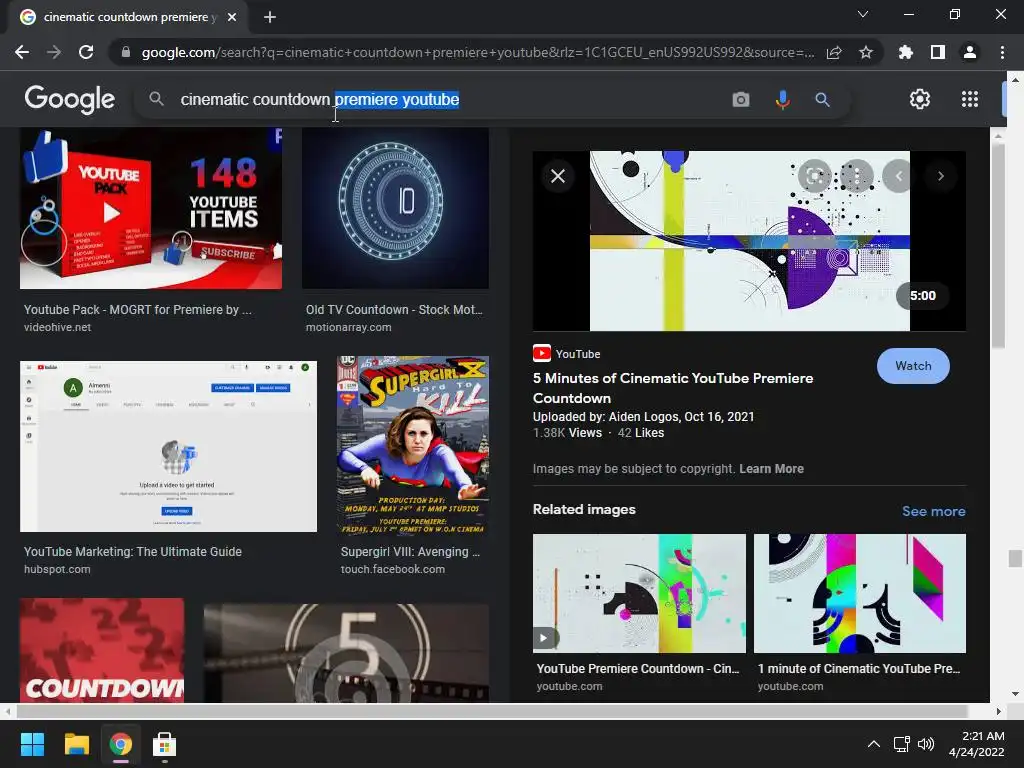This screenshot has height=768, width=1024.
Task: Open the Google apps grid
Action: tap(970, 99)
